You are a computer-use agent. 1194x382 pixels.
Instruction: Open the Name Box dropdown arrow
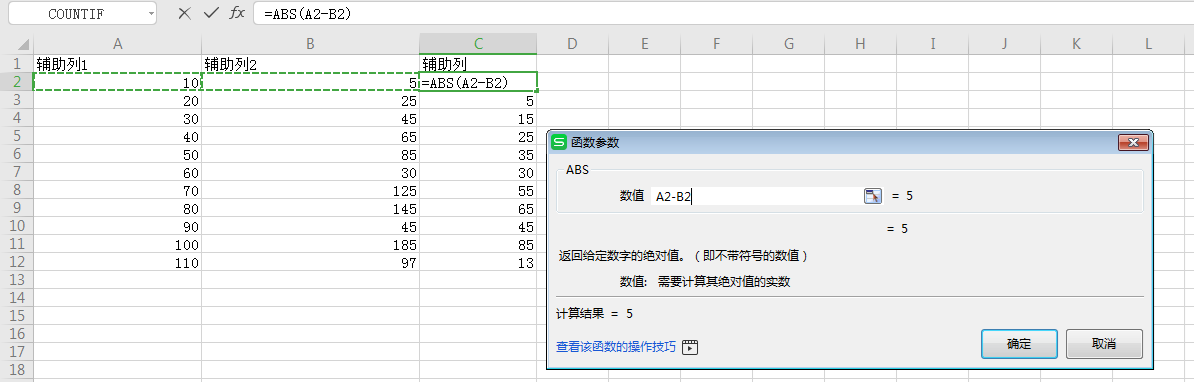coord(151,14)
